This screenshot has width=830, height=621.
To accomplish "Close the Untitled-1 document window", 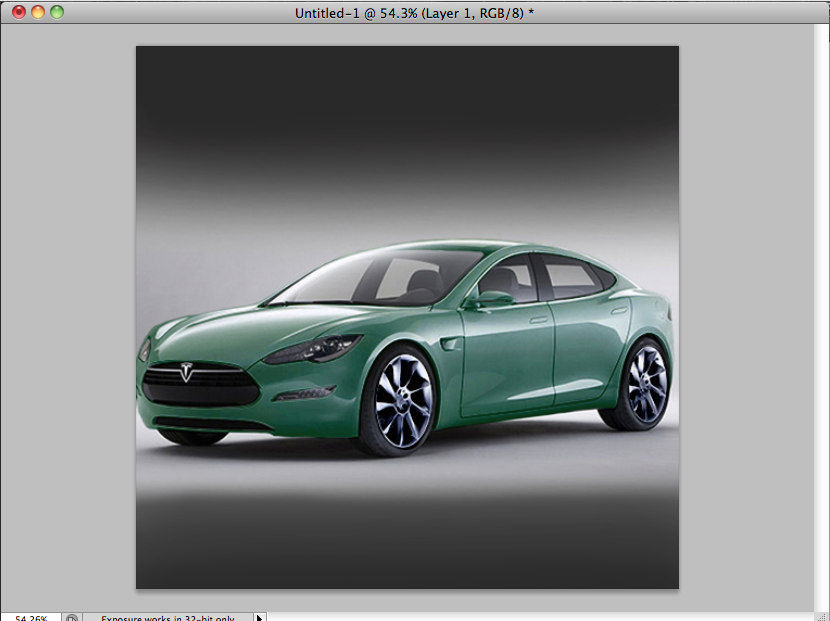I will click(x=19, y=12).
